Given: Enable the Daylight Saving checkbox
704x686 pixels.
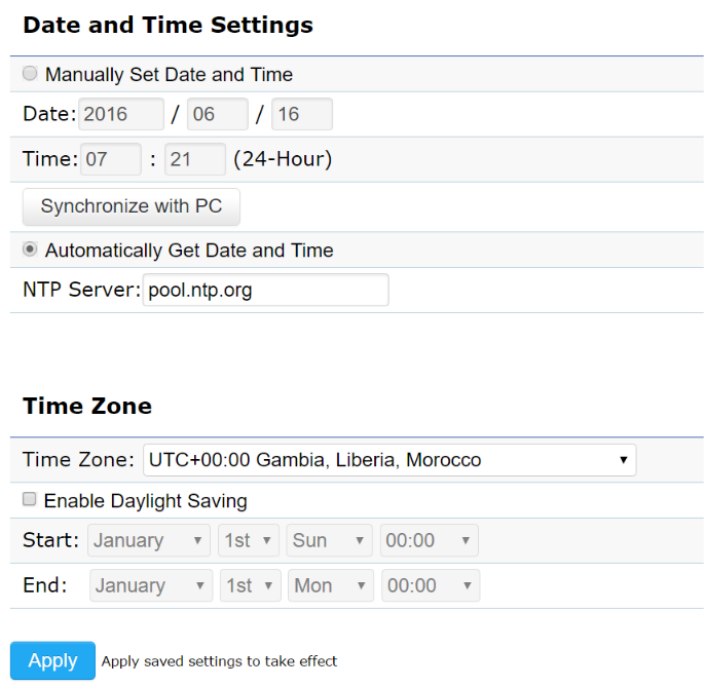Looking at the screenshot, I should [30, 500].
